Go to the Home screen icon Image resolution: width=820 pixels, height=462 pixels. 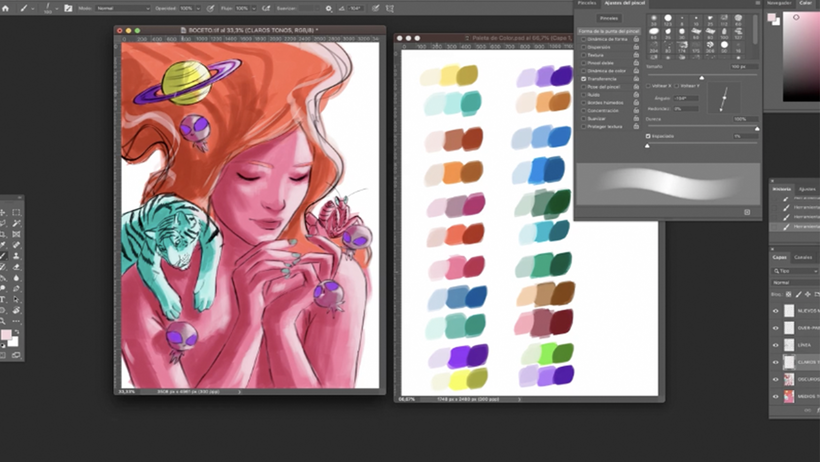coord(6,8)
